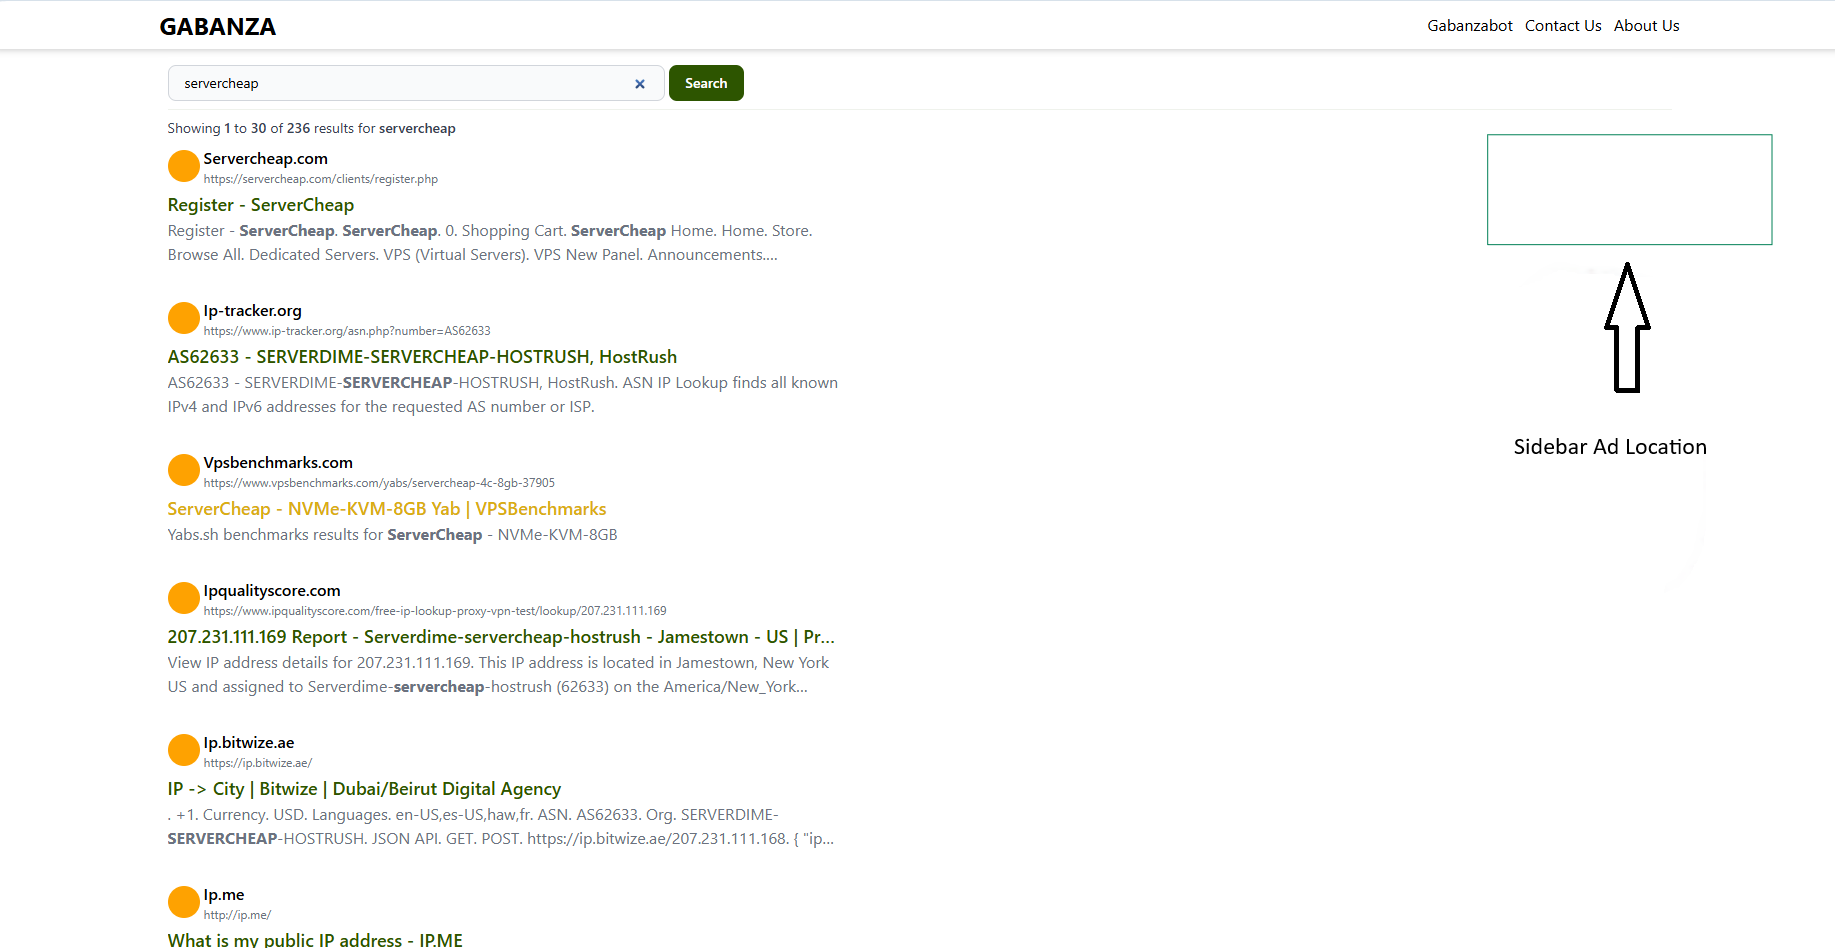This screenshot has height=948, width=1839.
Task: Click the Vpsbenchmarks.com site name
Action: click(x=278, y=463)
